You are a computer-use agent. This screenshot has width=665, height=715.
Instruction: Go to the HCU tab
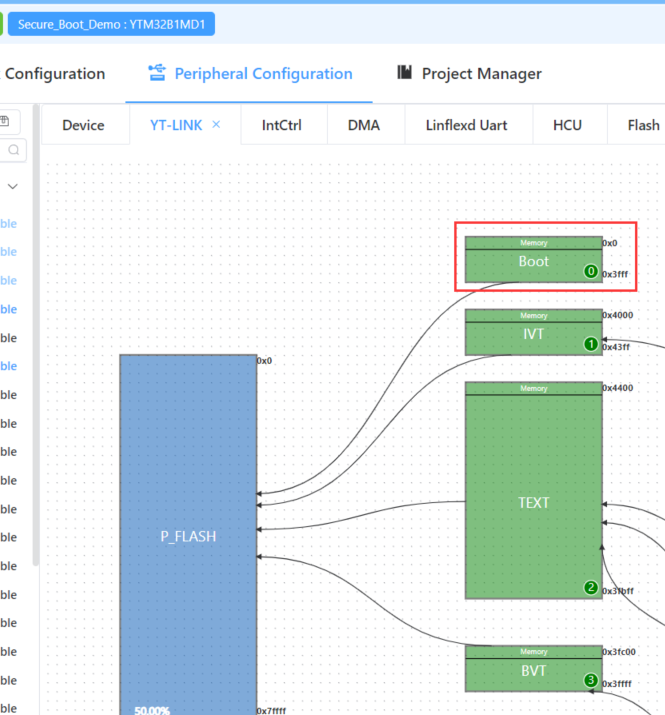tap(567, 125)
